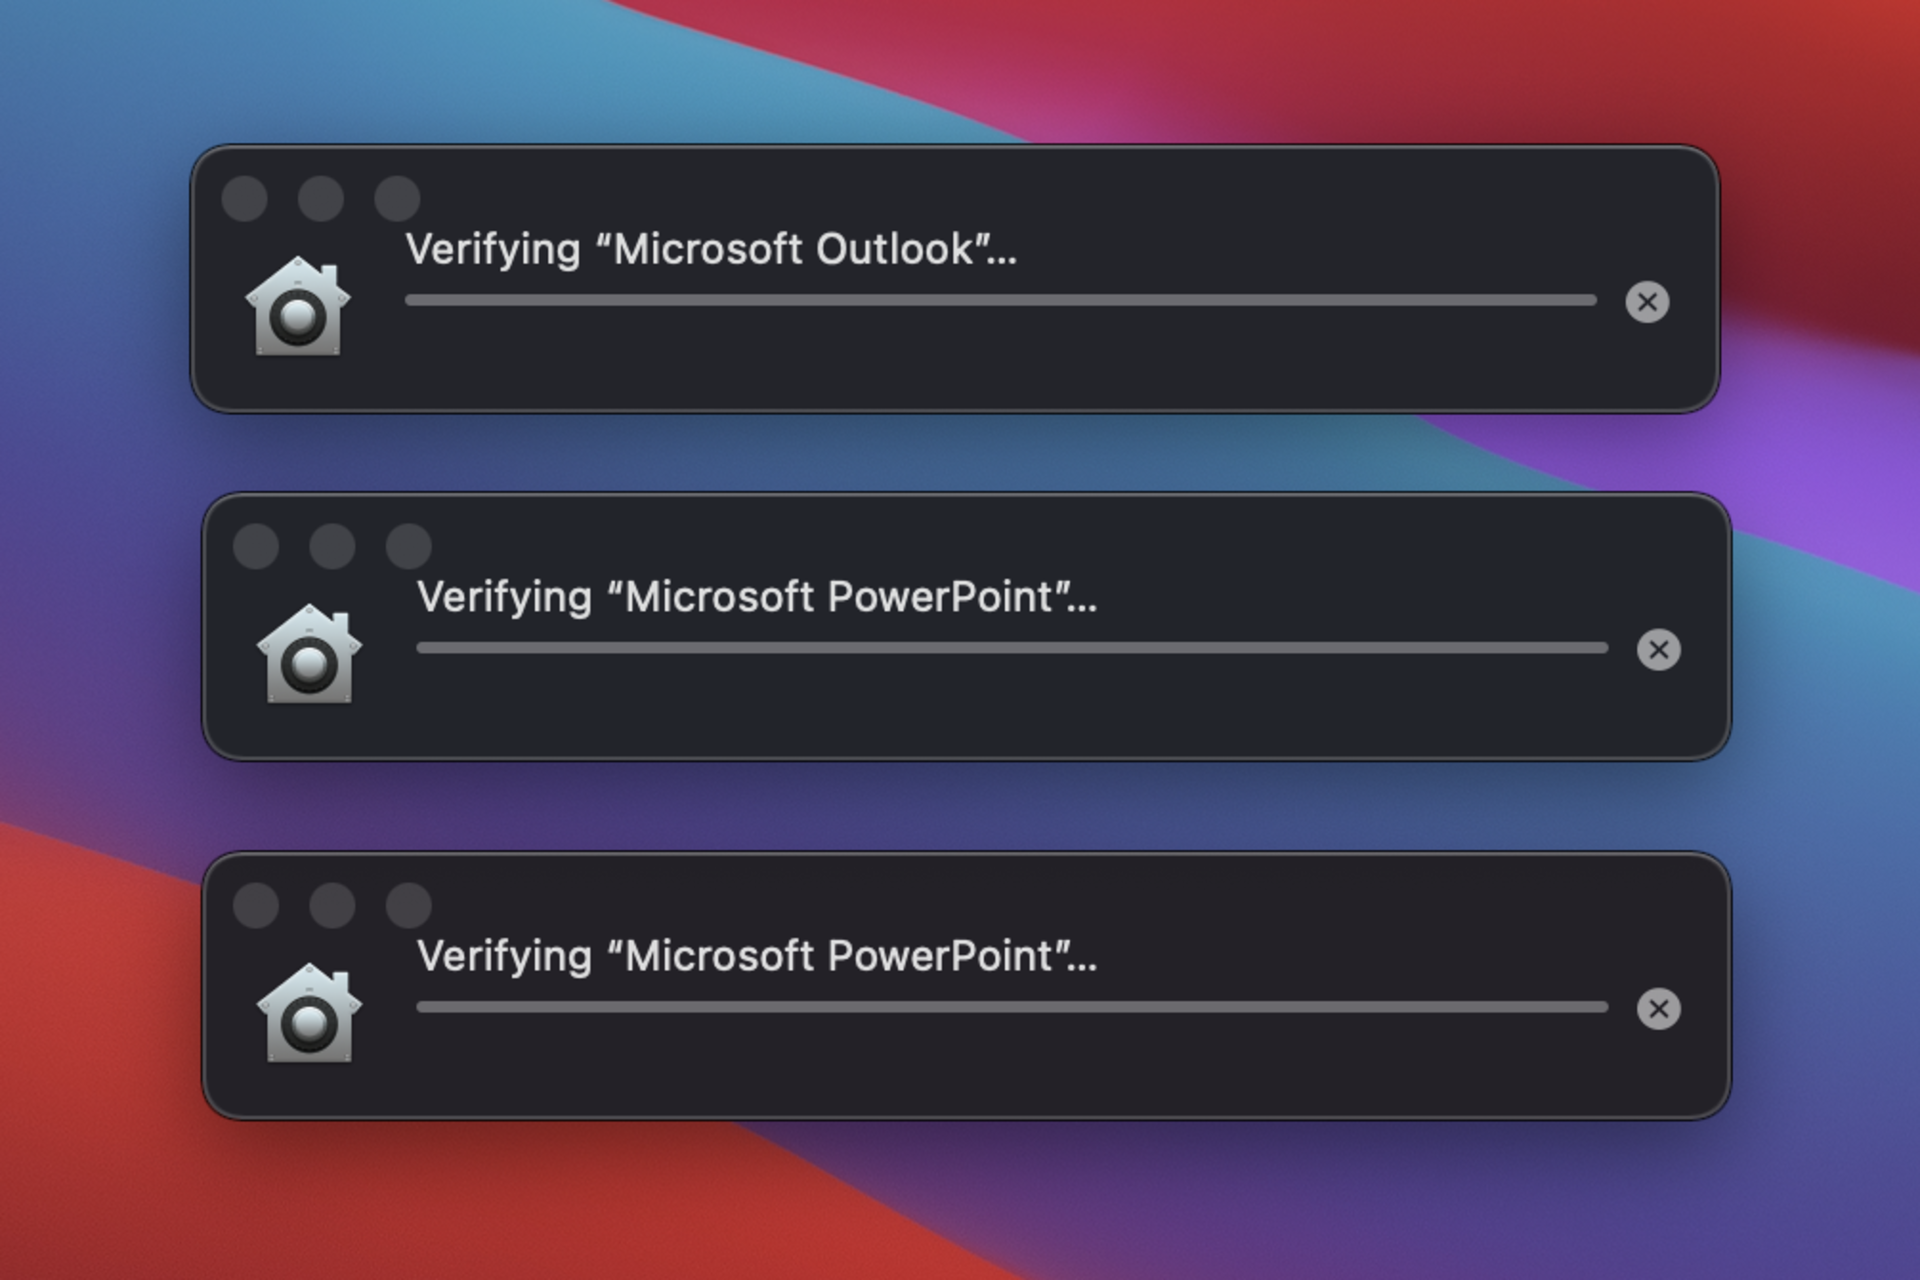Click leftmost window dot of middle PowerPoint dialog
Screen dimensions: 1920x1280
[256, 546]
